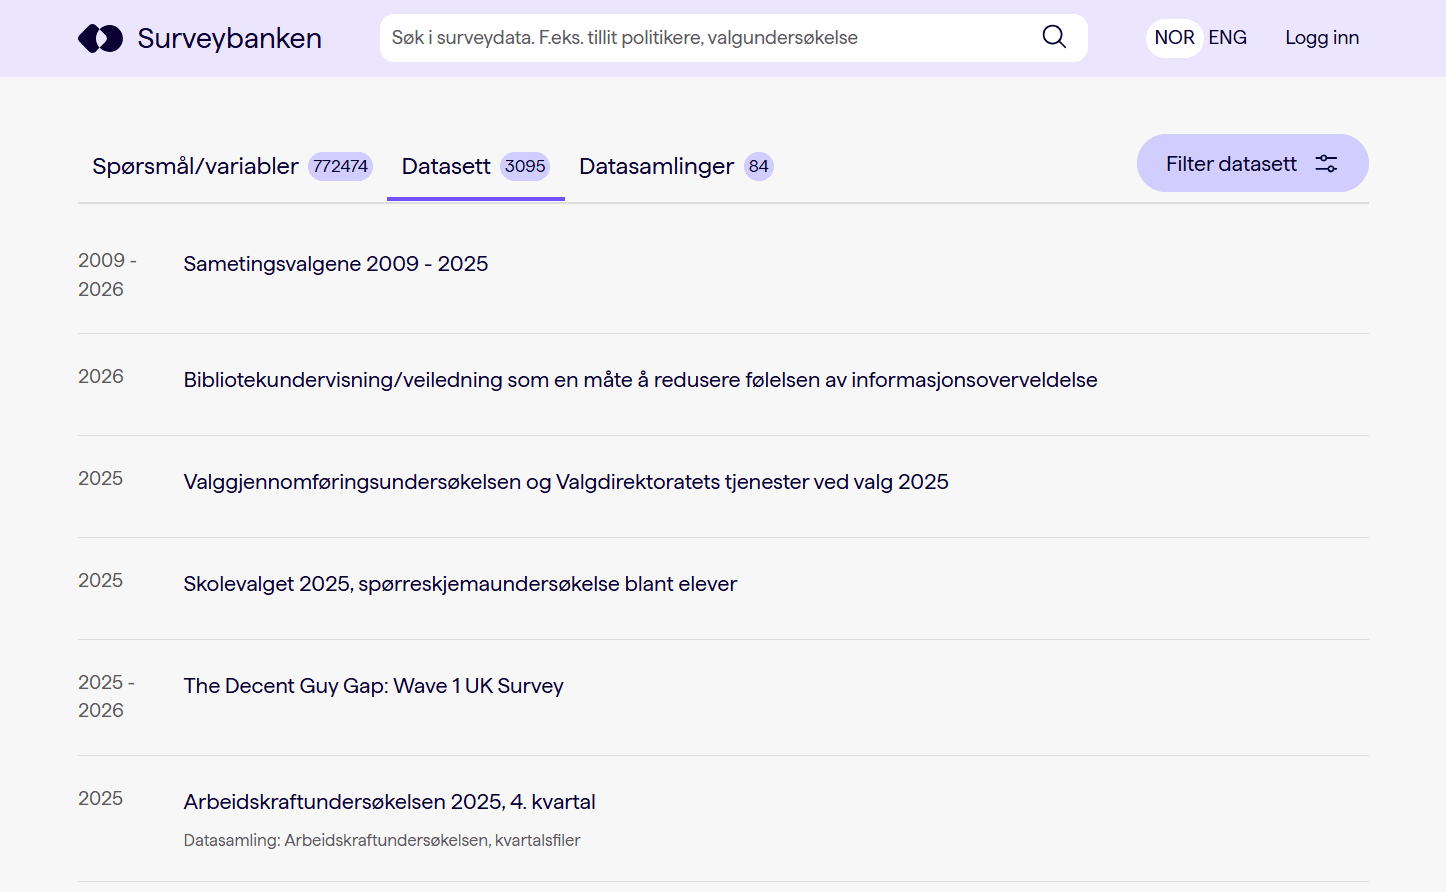Screen dimensions: 1446x892
Task: Click the Logg inn link
Action: (1322, 38)
